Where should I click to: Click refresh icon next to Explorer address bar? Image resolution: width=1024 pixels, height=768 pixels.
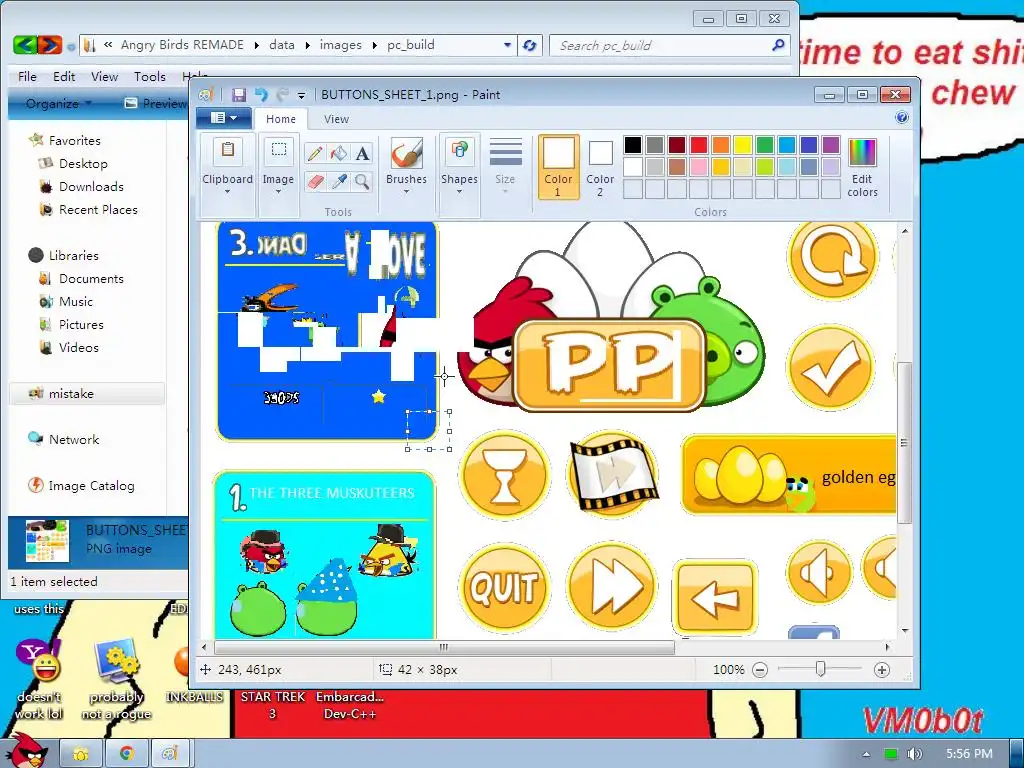tap(530, 45)
